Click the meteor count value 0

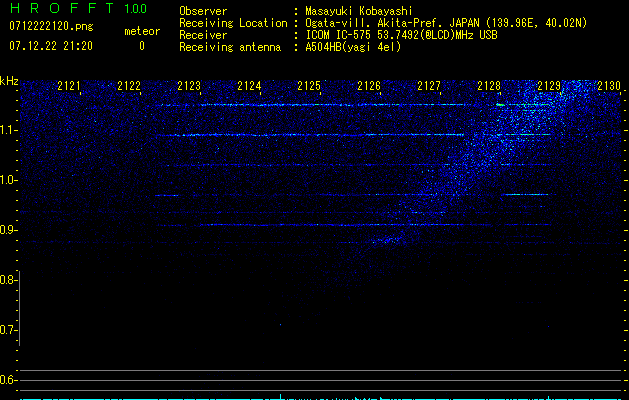point(142,46)
